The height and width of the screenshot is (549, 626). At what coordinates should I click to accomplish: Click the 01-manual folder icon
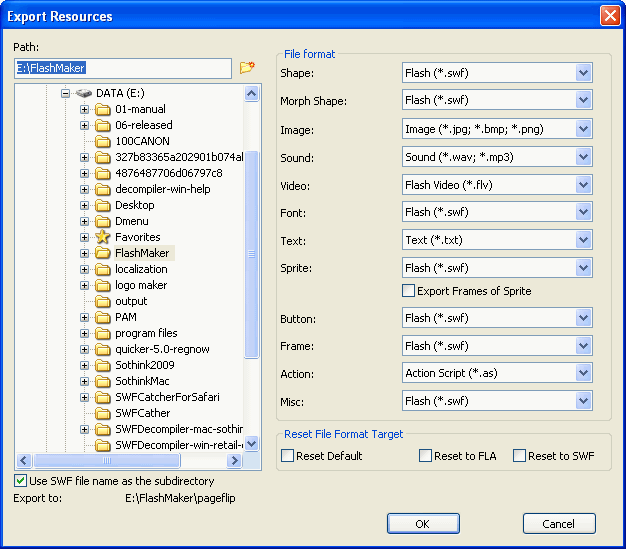click(103, 109)
